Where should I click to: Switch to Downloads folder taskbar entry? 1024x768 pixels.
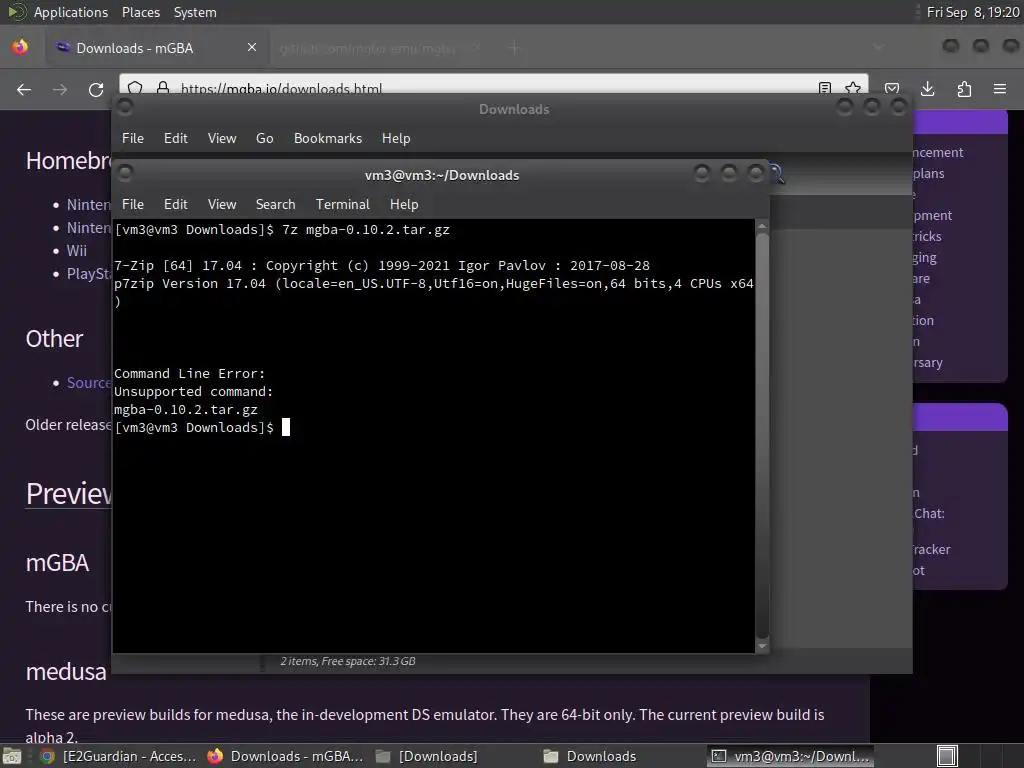click(621, 756)
